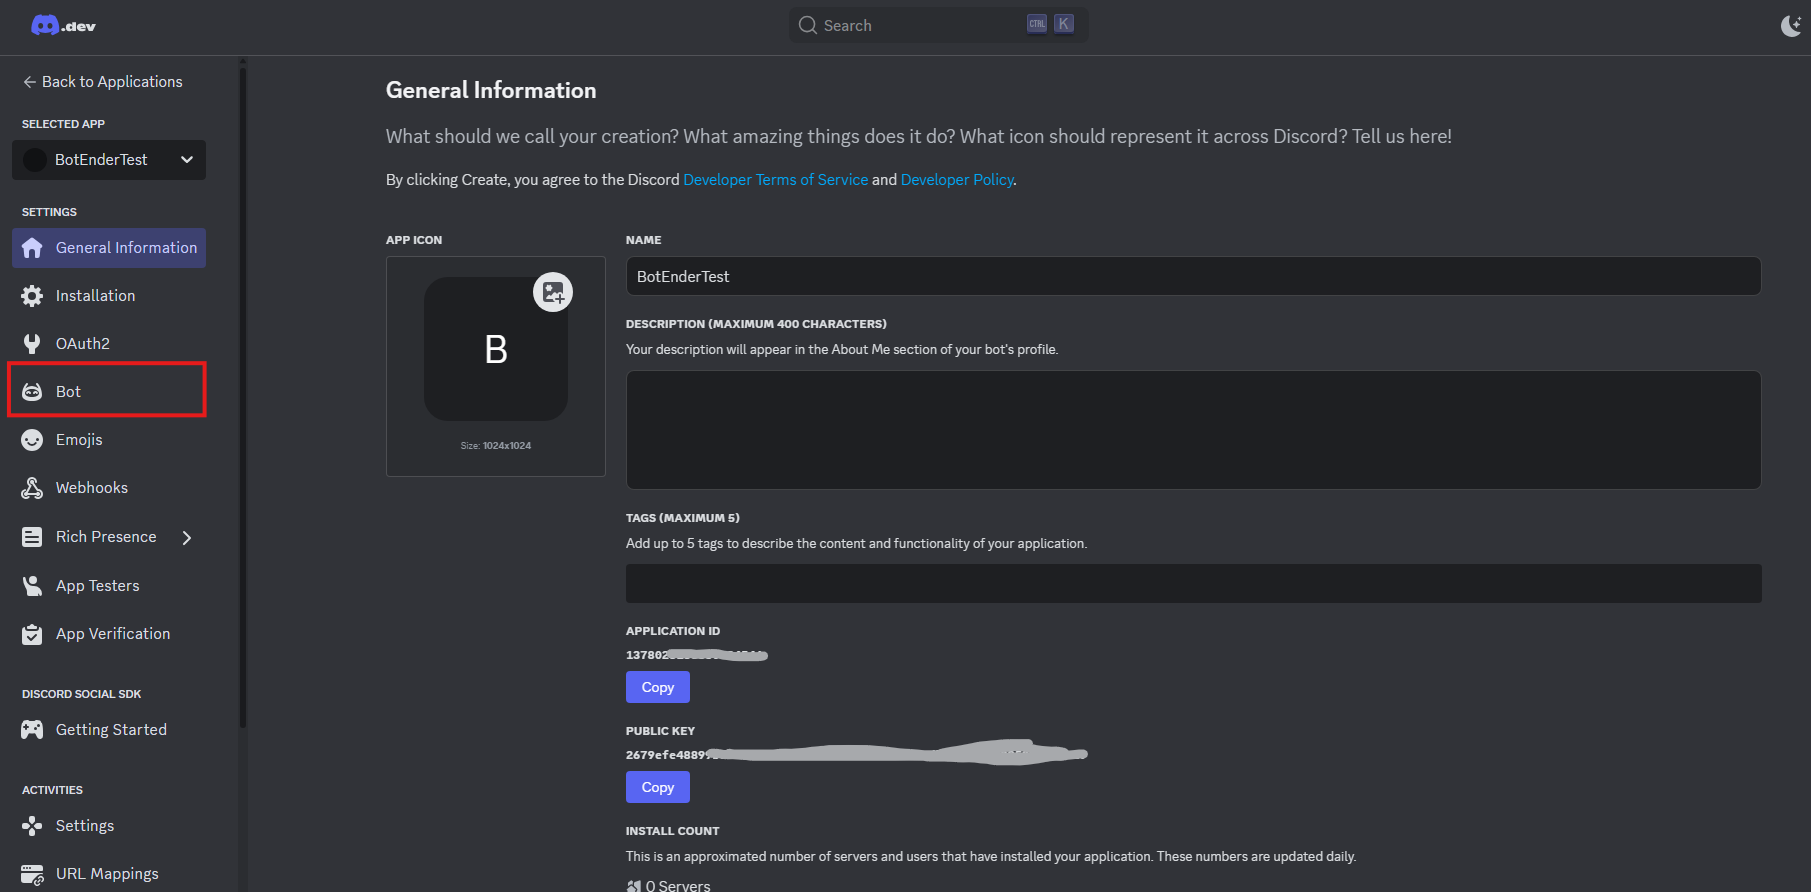
Task: Open the OAuth2 page
Action: click(109, 344)
